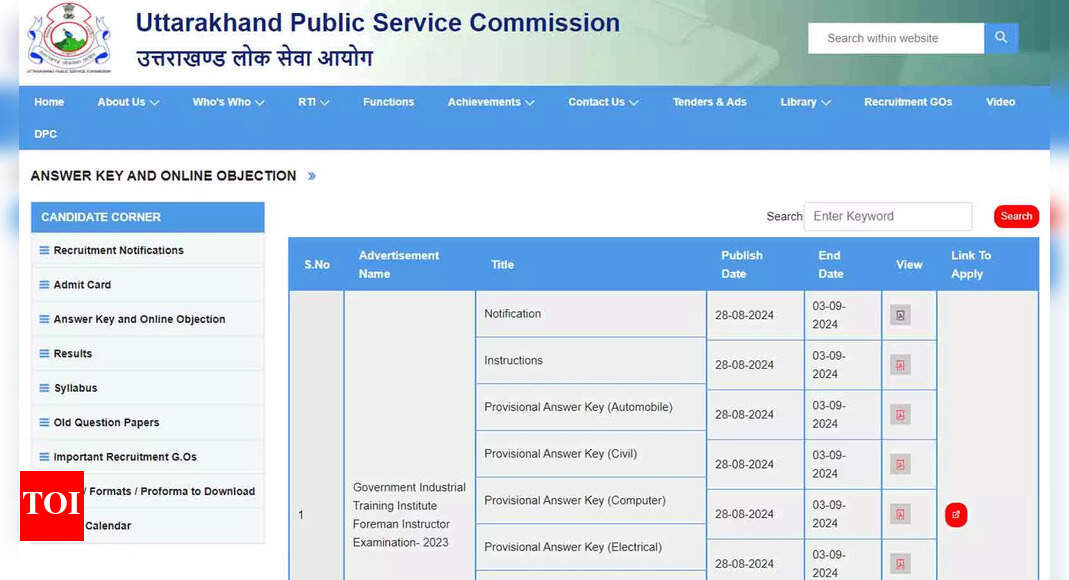The height and width of the screenshot is (580, 1069).
Task: Click Provisional Answer Key (Computer) text
Action: coord(575,500)
